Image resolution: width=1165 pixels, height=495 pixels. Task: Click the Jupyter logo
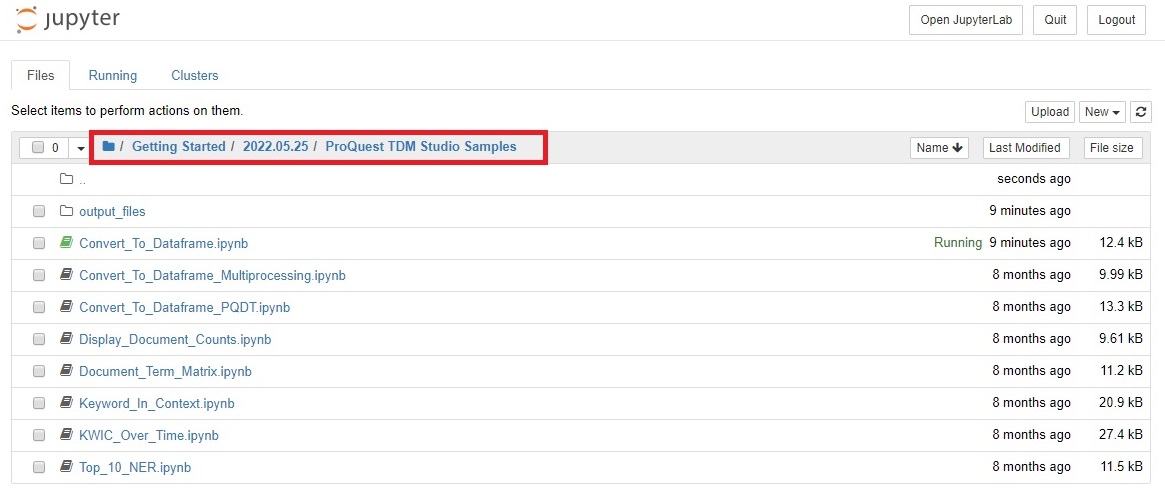tap(68, 20)
